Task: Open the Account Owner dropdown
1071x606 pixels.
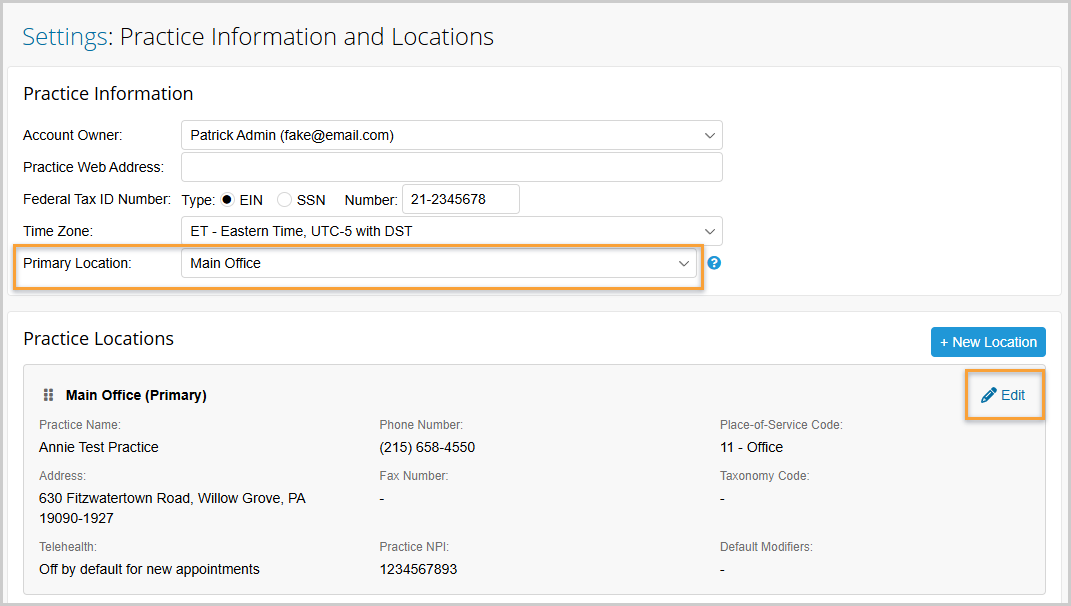Action: point(451,135)
